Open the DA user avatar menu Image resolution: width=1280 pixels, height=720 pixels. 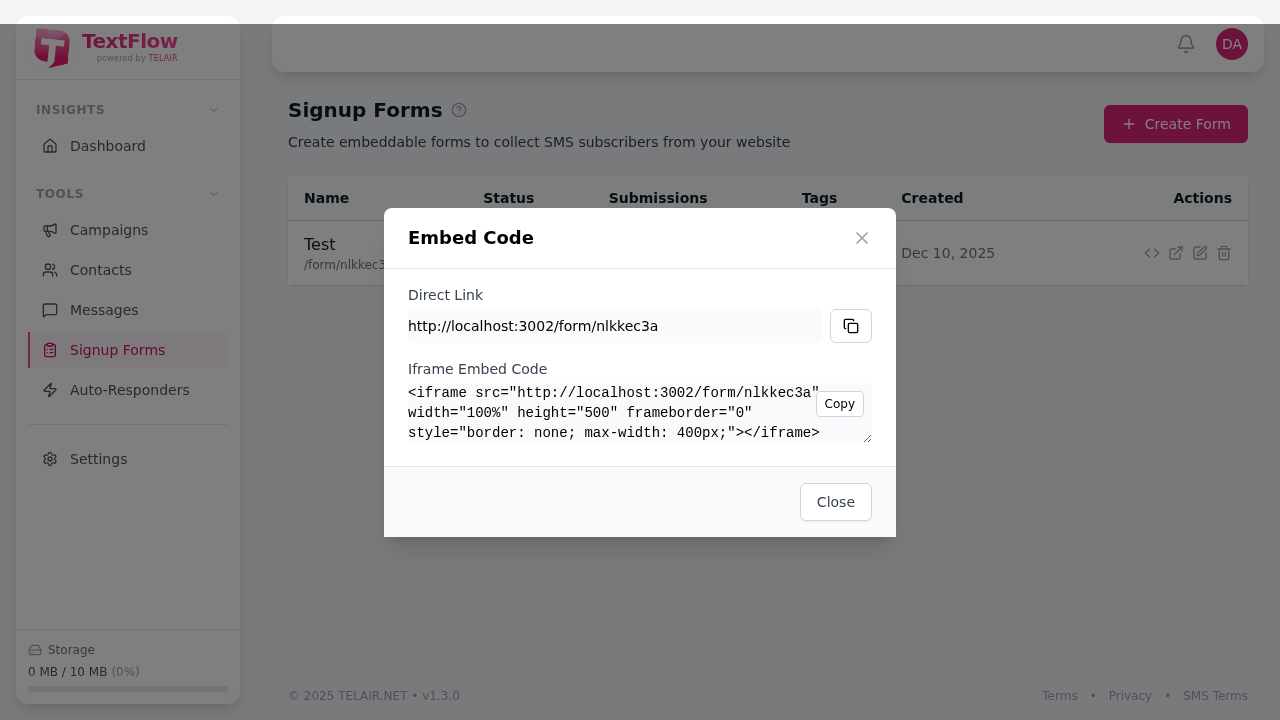tap(1232, 44)
